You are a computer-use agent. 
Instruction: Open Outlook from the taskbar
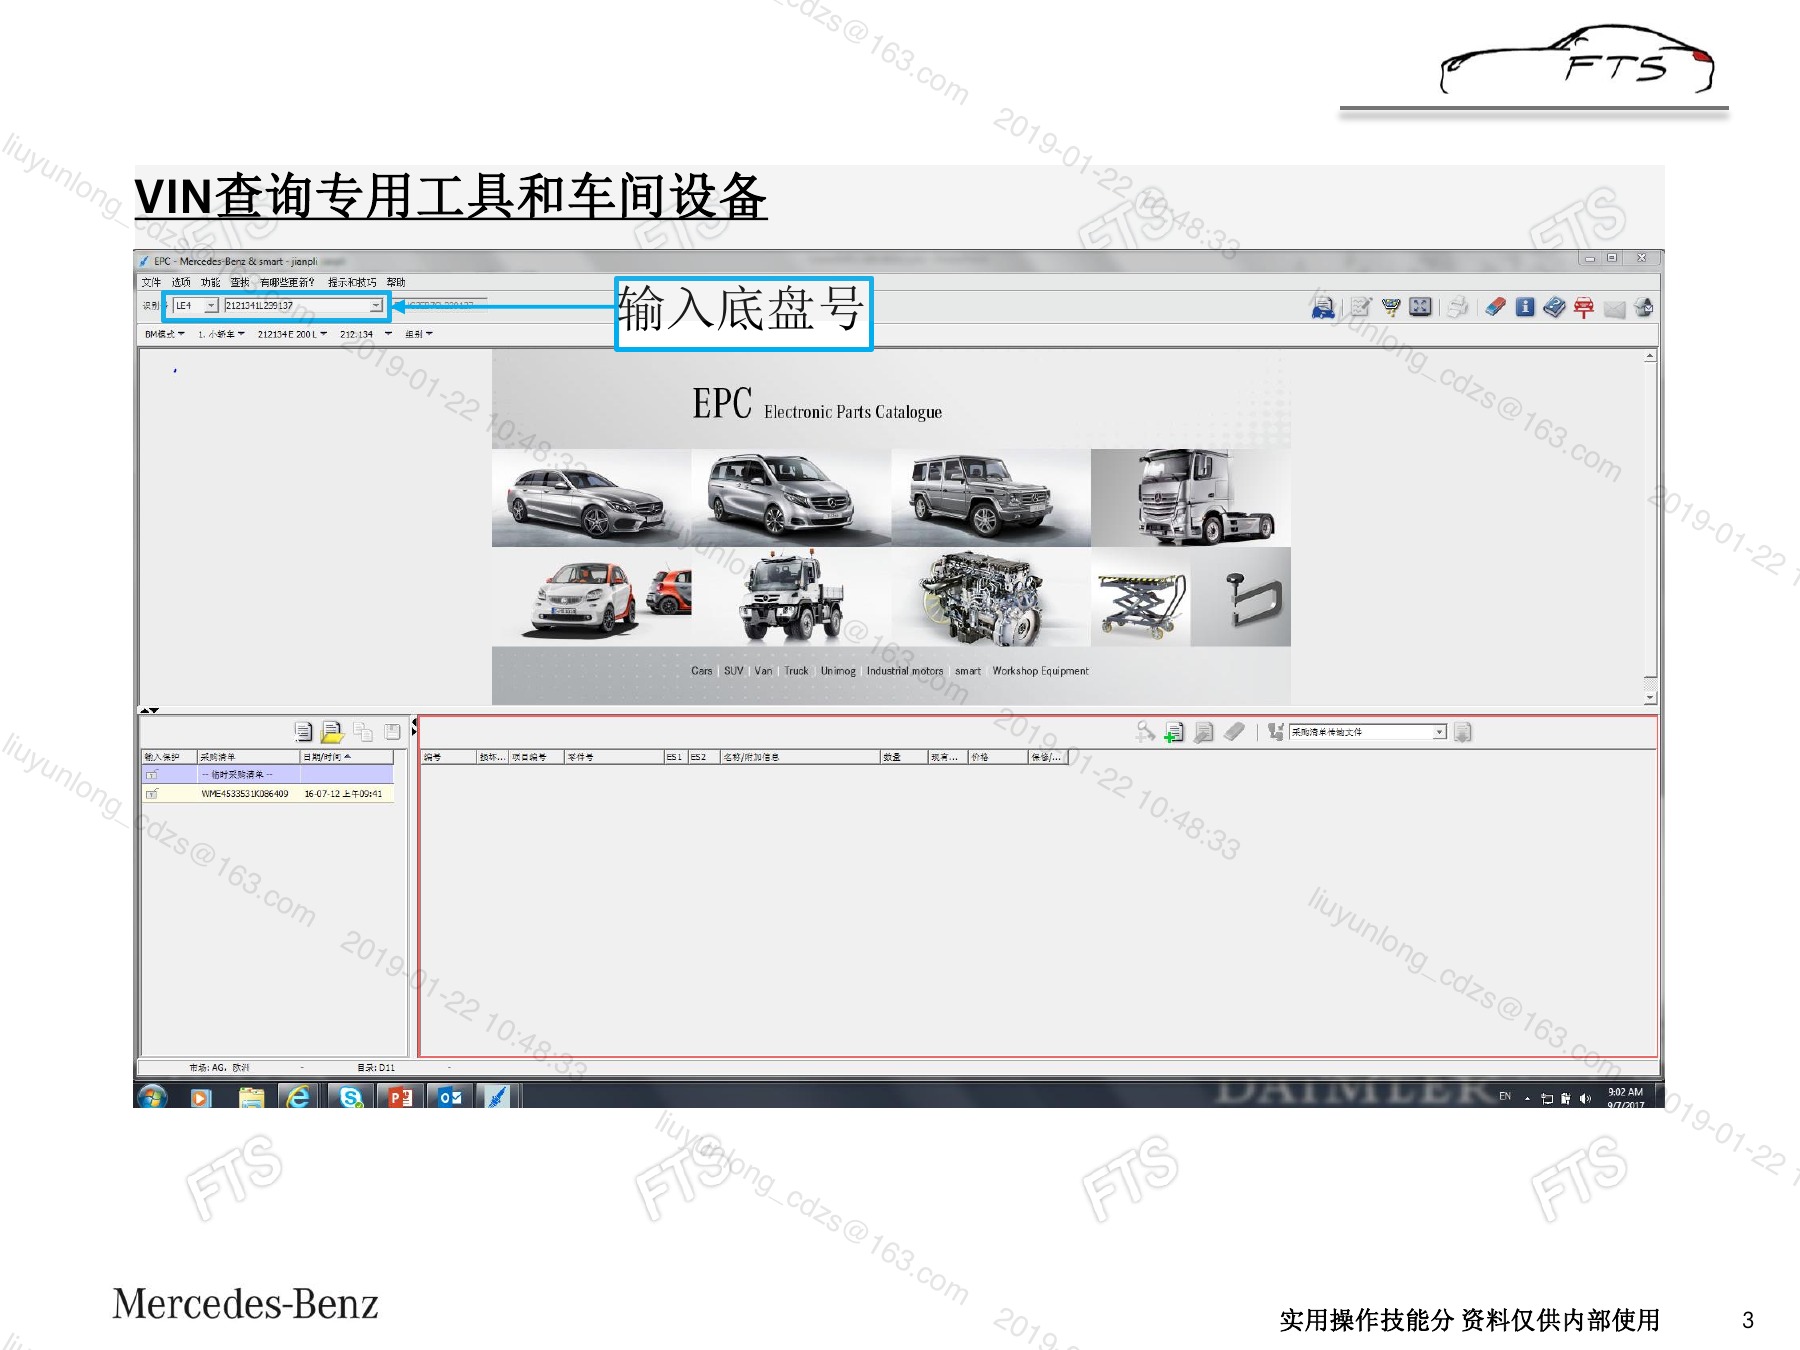tap(450, 1097)
